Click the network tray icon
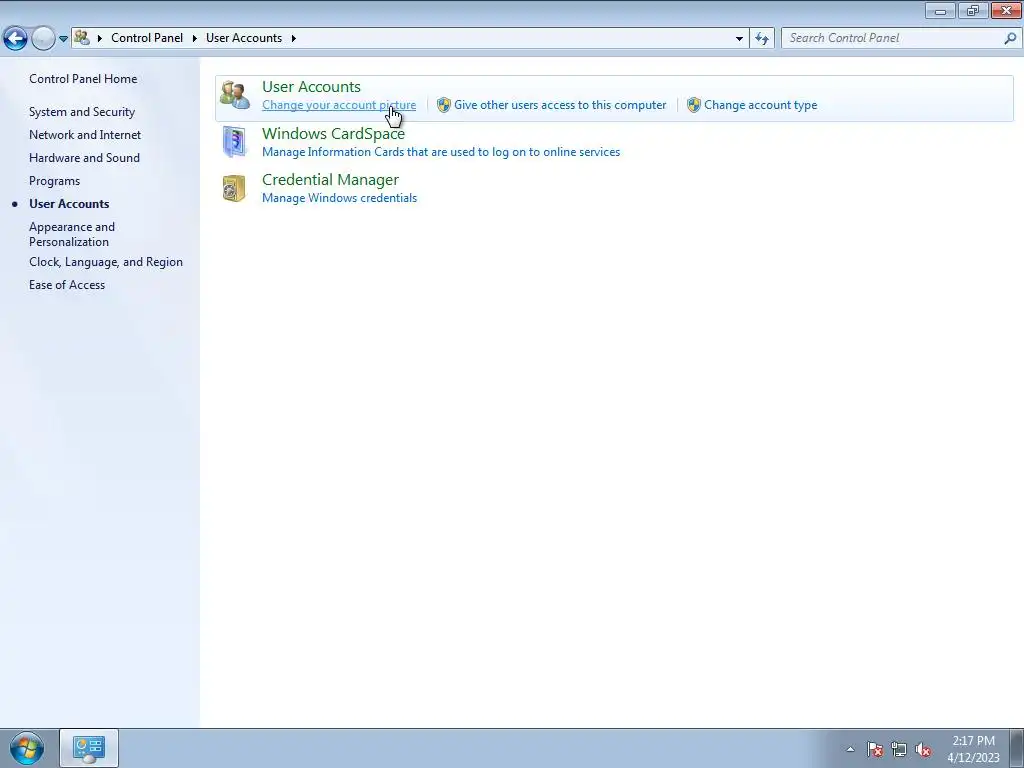 (x=899, y=749)
